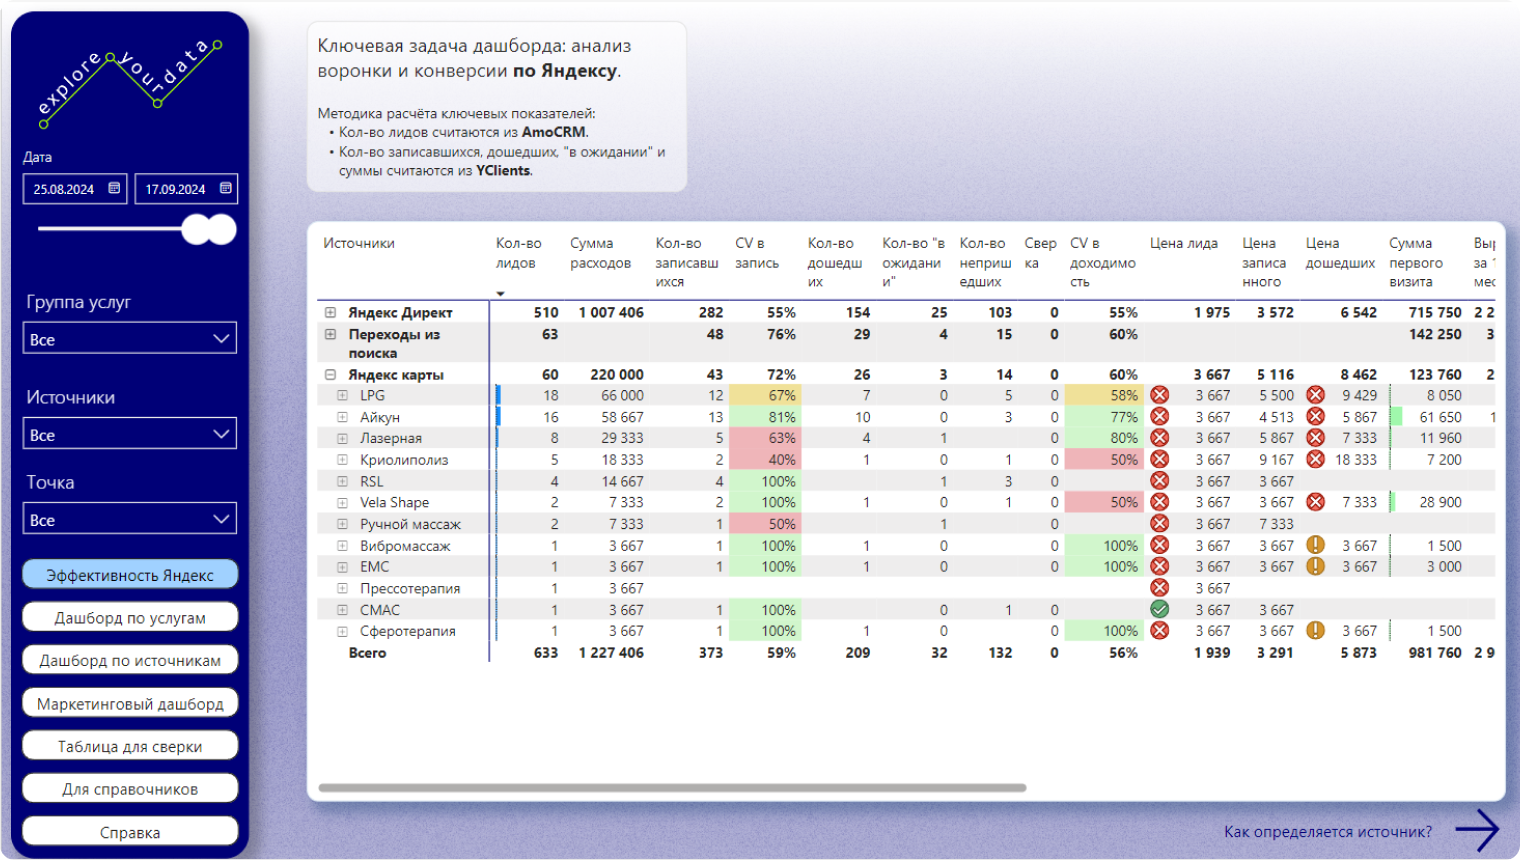Click green checkmark icon in CMAC row

pos(1160,609)
